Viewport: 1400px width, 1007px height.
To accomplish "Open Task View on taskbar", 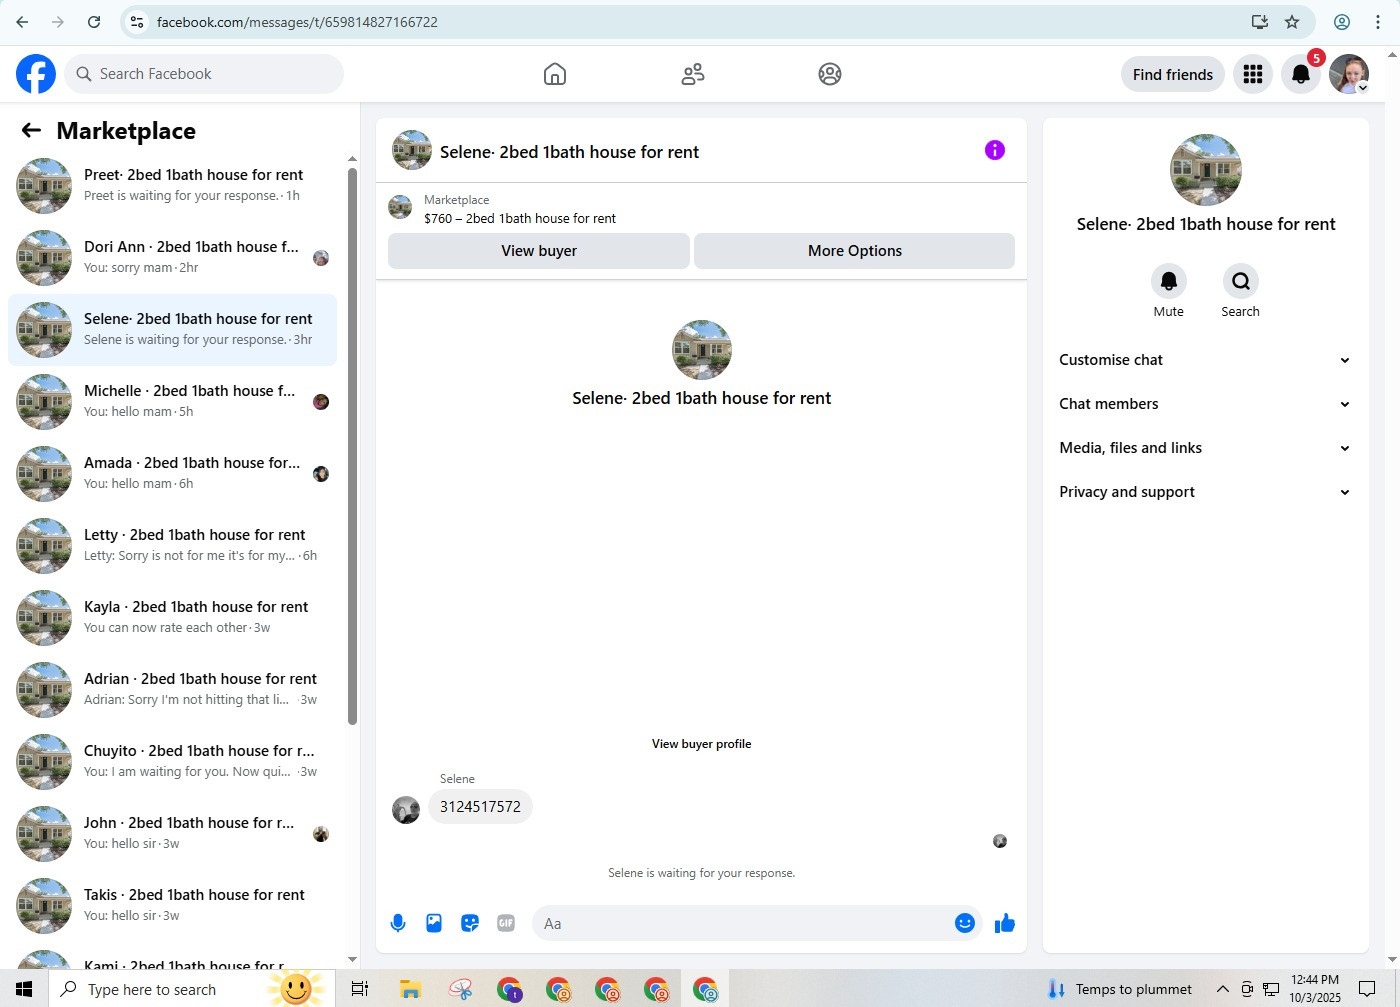I will click(360, 989).
